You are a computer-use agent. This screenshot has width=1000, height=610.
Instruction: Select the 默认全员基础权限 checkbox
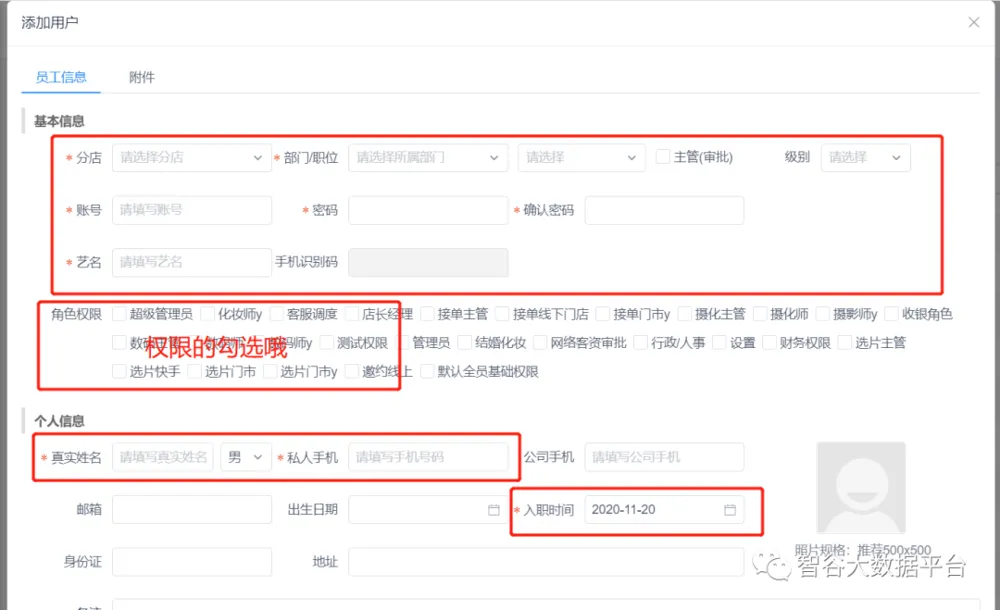pos(428,372)
